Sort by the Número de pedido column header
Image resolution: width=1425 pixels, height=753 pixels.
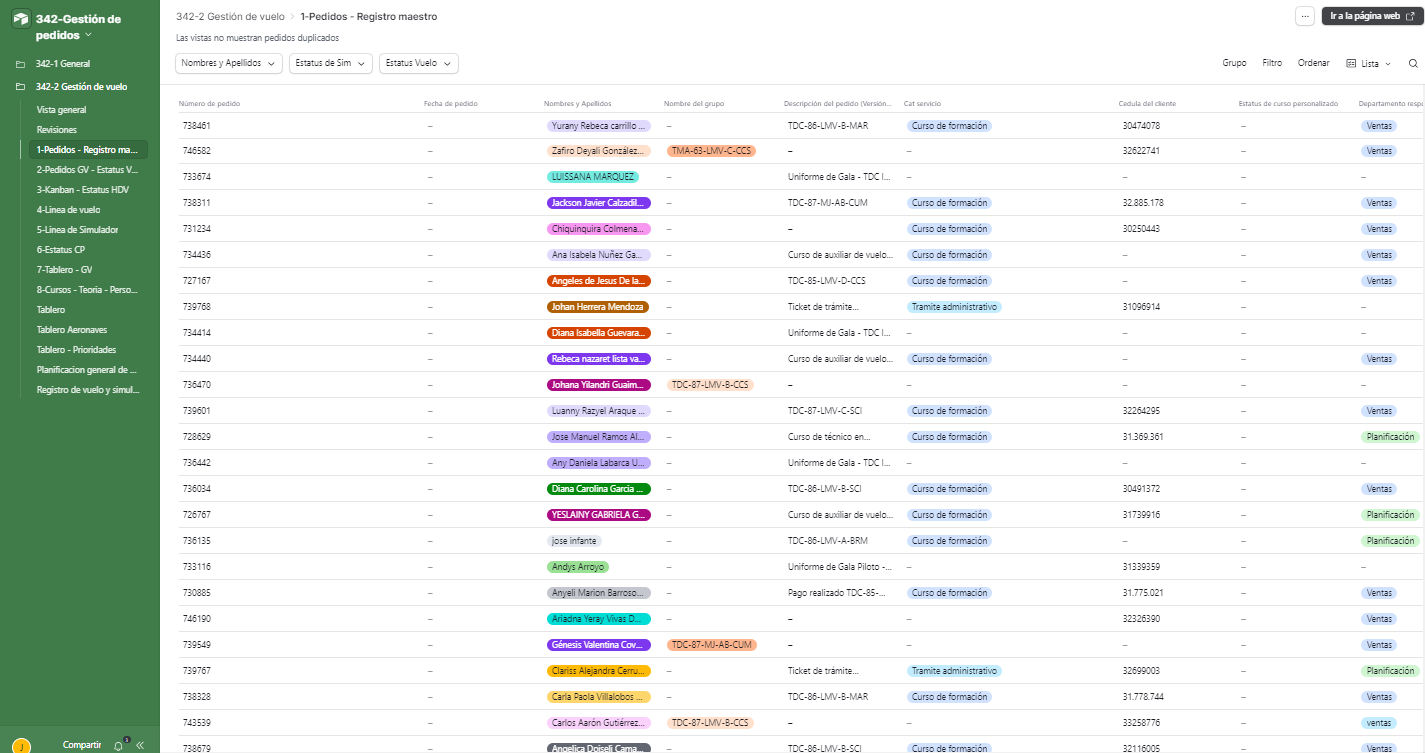[210, 104]
